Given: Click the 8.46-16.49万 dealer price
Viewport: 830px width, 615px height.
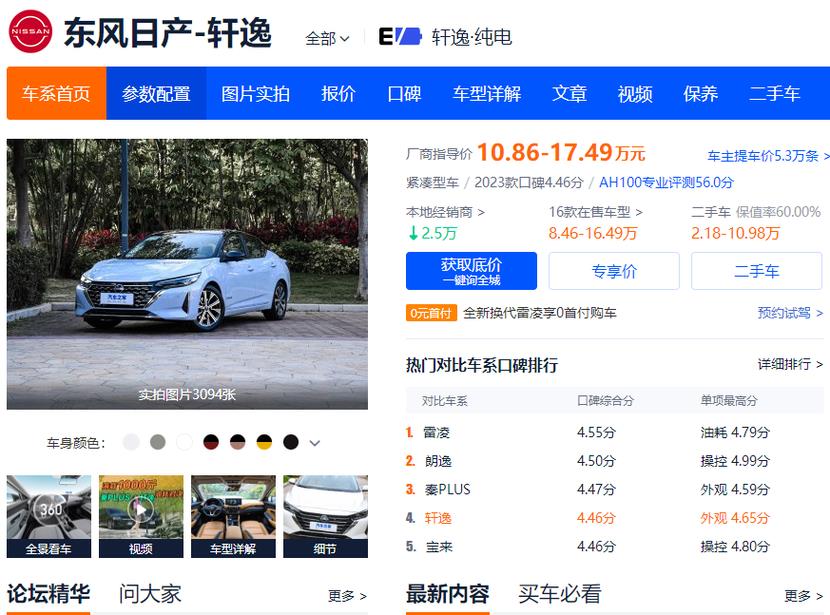Looking at the screenshot, I should pos(593,233).
